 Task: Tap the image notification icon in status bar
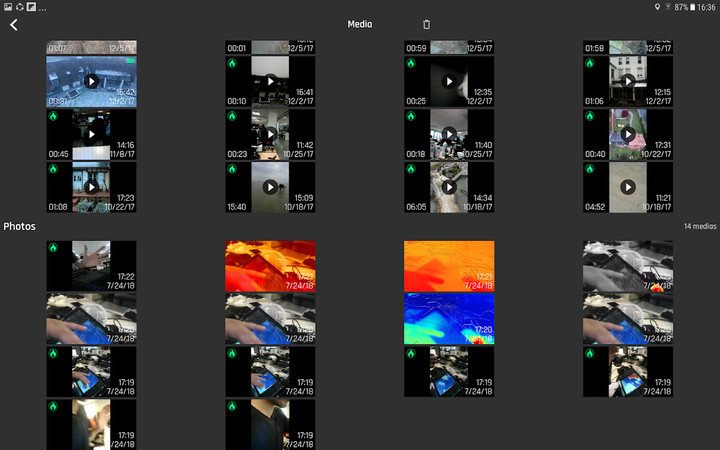(x=8, y=7)
